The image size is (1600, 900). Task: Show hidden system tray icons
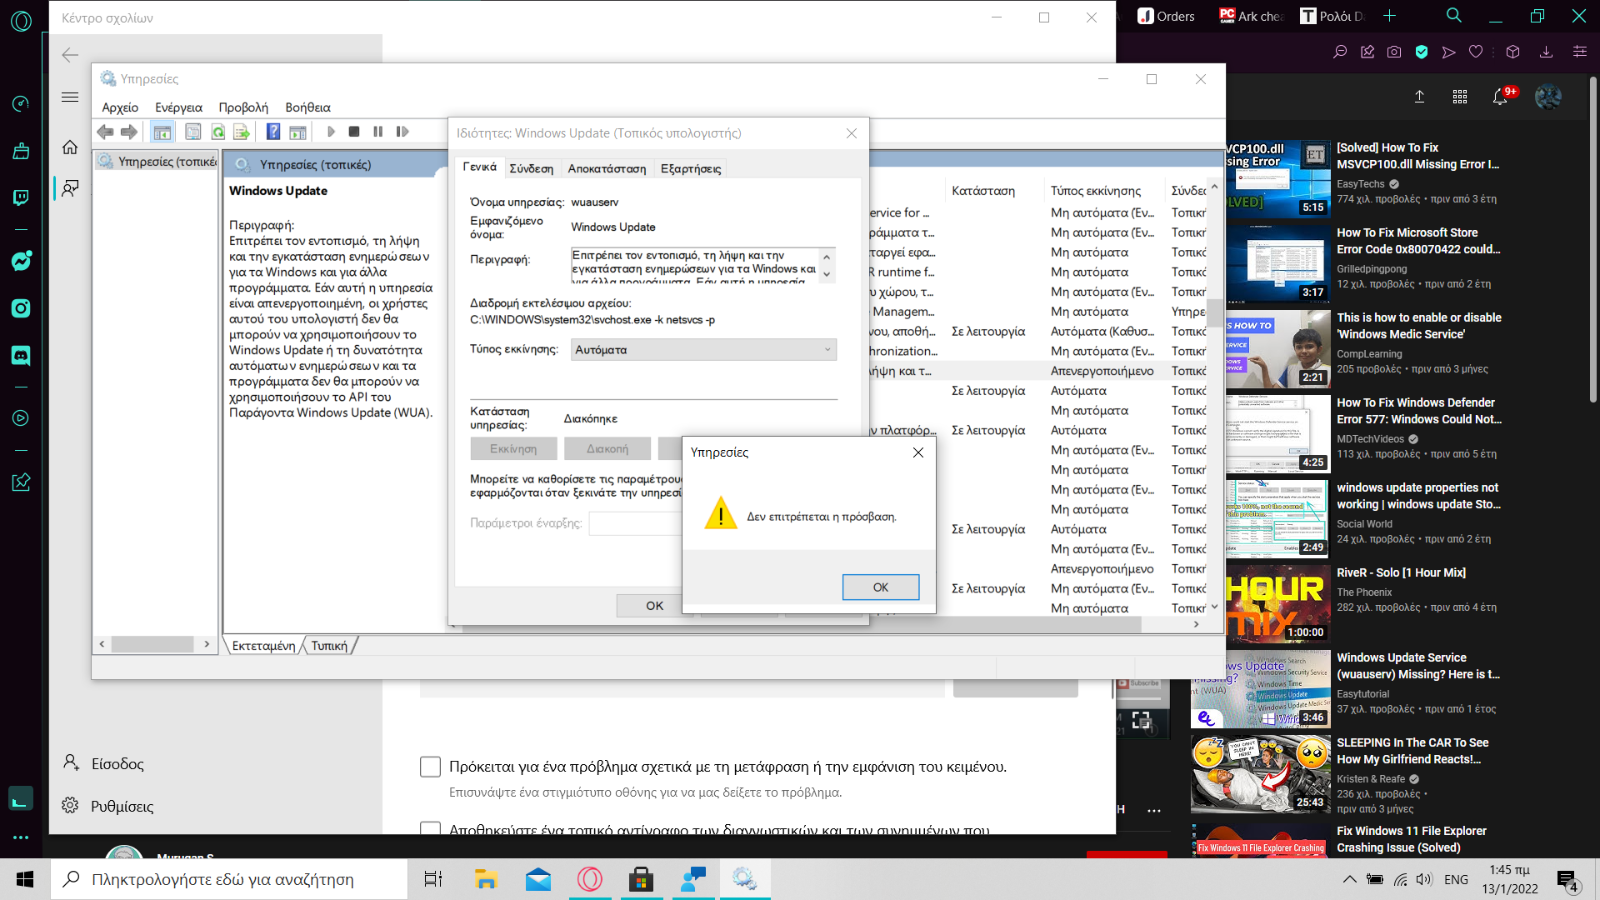1349,880
